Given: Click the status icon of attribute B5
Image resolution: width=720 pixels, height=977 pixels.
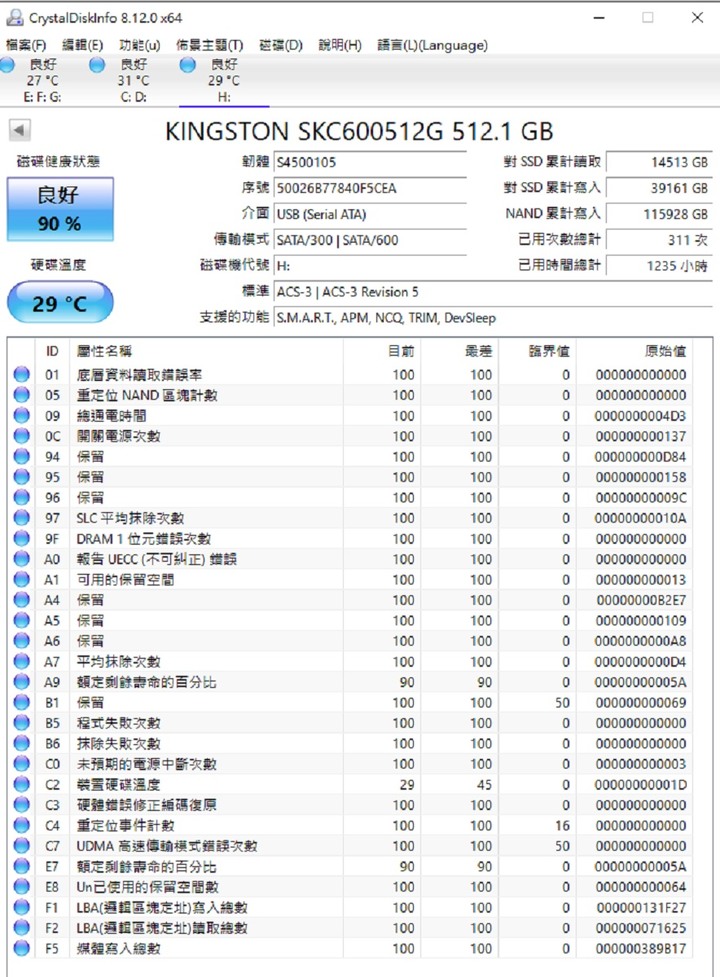Looking at the screenshot, I should (x=22, y=723).
